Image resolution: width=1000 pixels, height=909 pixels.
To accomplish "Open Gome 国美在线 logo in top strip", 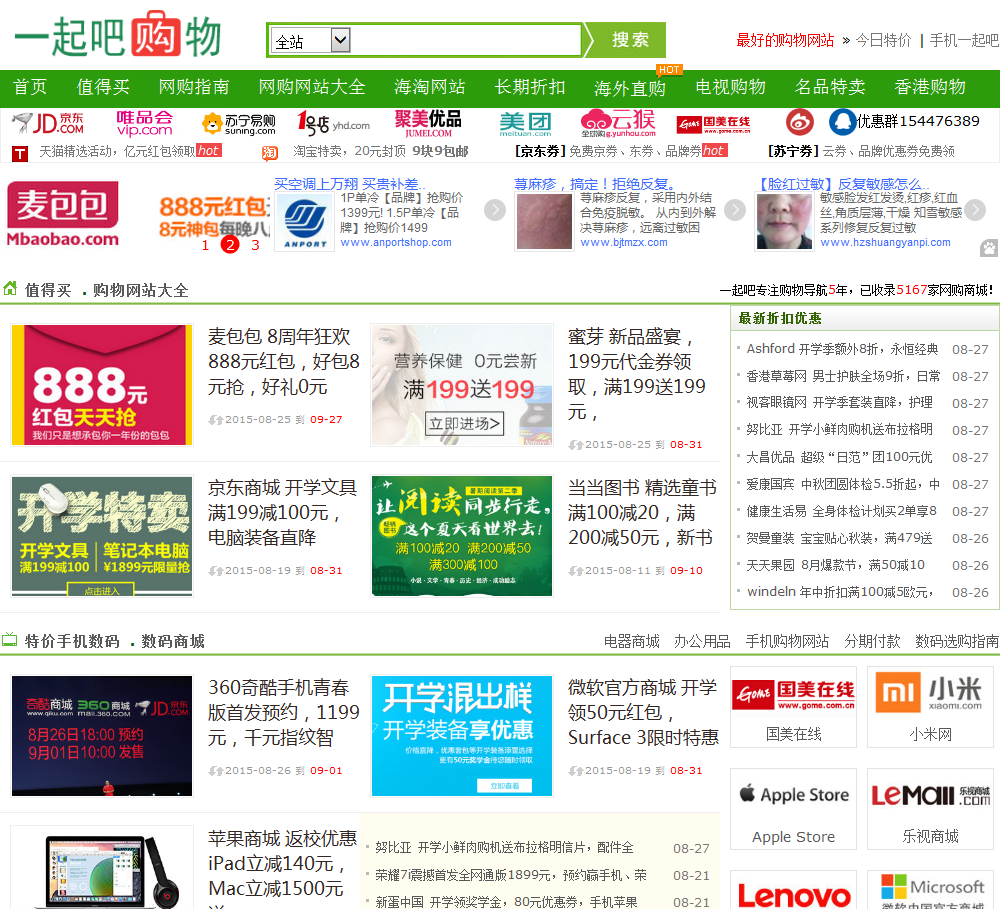I will (x=713, y=124).
